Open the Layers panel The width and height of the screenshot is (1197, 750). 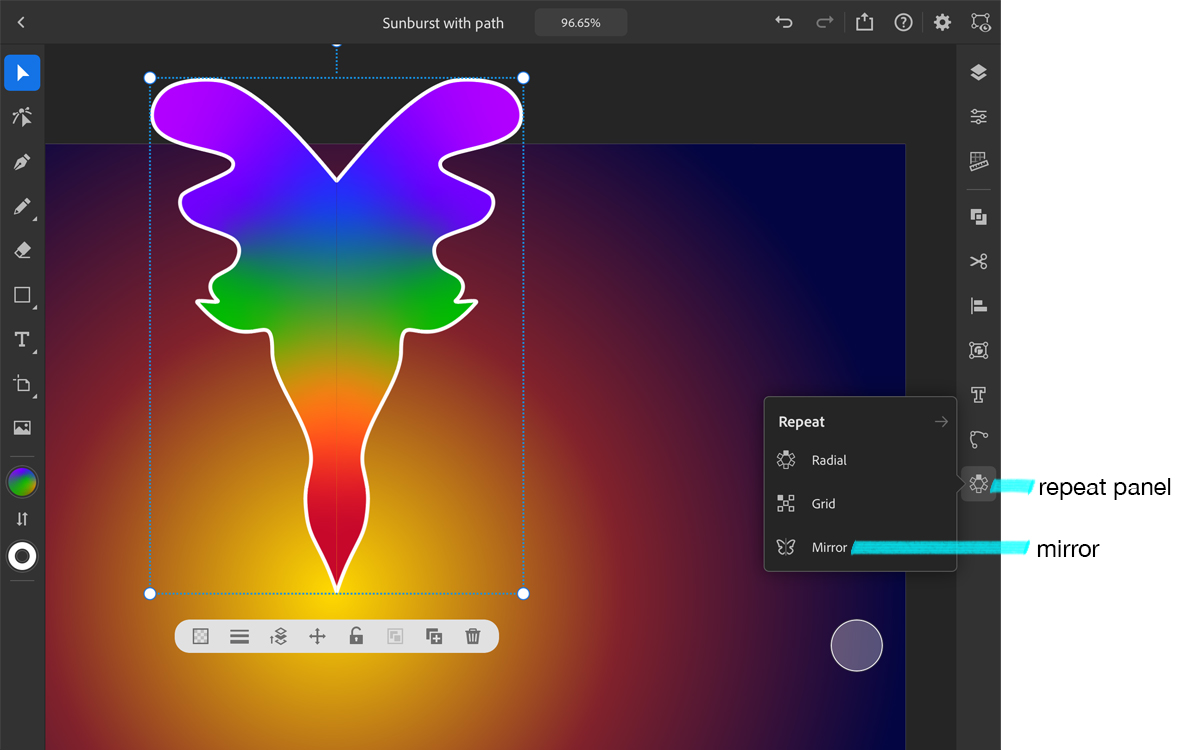pyautogui.click(x=977, y=72)
